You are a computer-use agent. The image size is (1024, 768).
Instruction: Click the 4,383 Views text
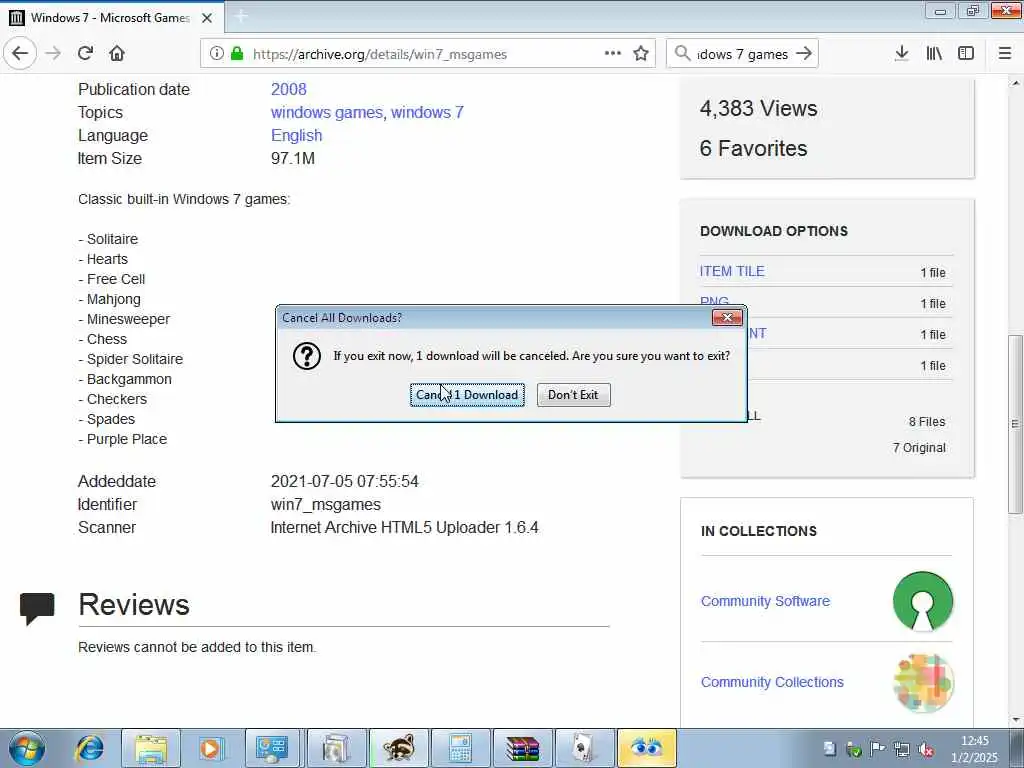[x=758, y=108]
